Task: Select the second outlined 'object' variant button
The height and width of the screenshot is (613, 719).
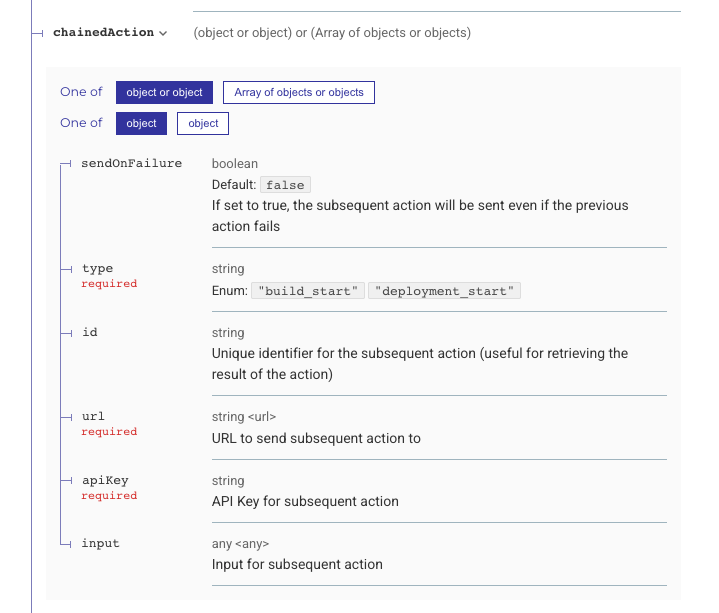Action: 203,124
